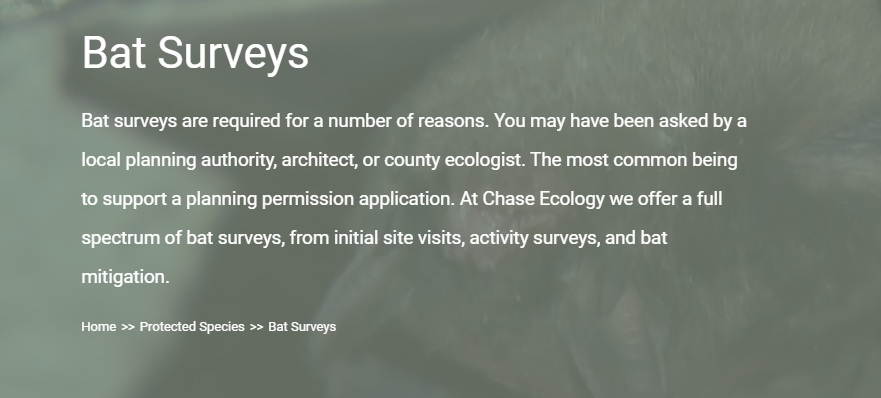Screen dimensions: 881x398
Task: Click the phrase 'initial site visits'
Action: tap(399, 238)
